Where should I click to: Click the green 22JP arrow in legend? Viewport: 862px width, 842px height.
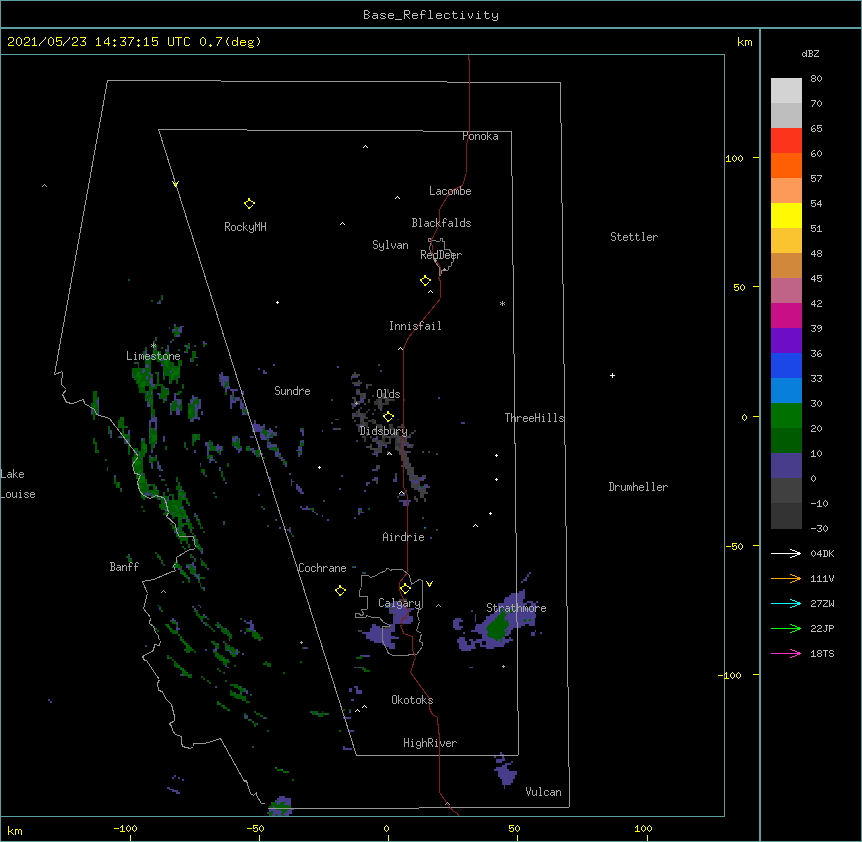786,628
